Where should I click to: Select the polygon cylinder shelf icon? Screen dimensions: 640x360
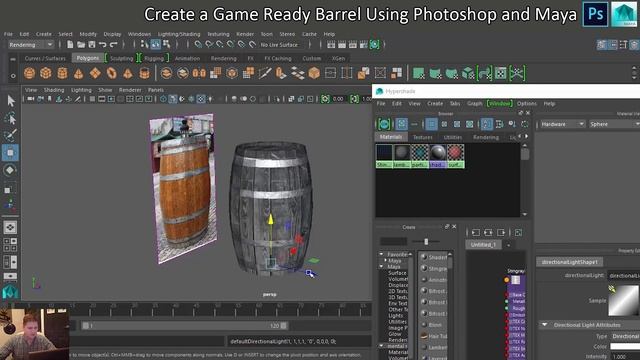(62, 73)
